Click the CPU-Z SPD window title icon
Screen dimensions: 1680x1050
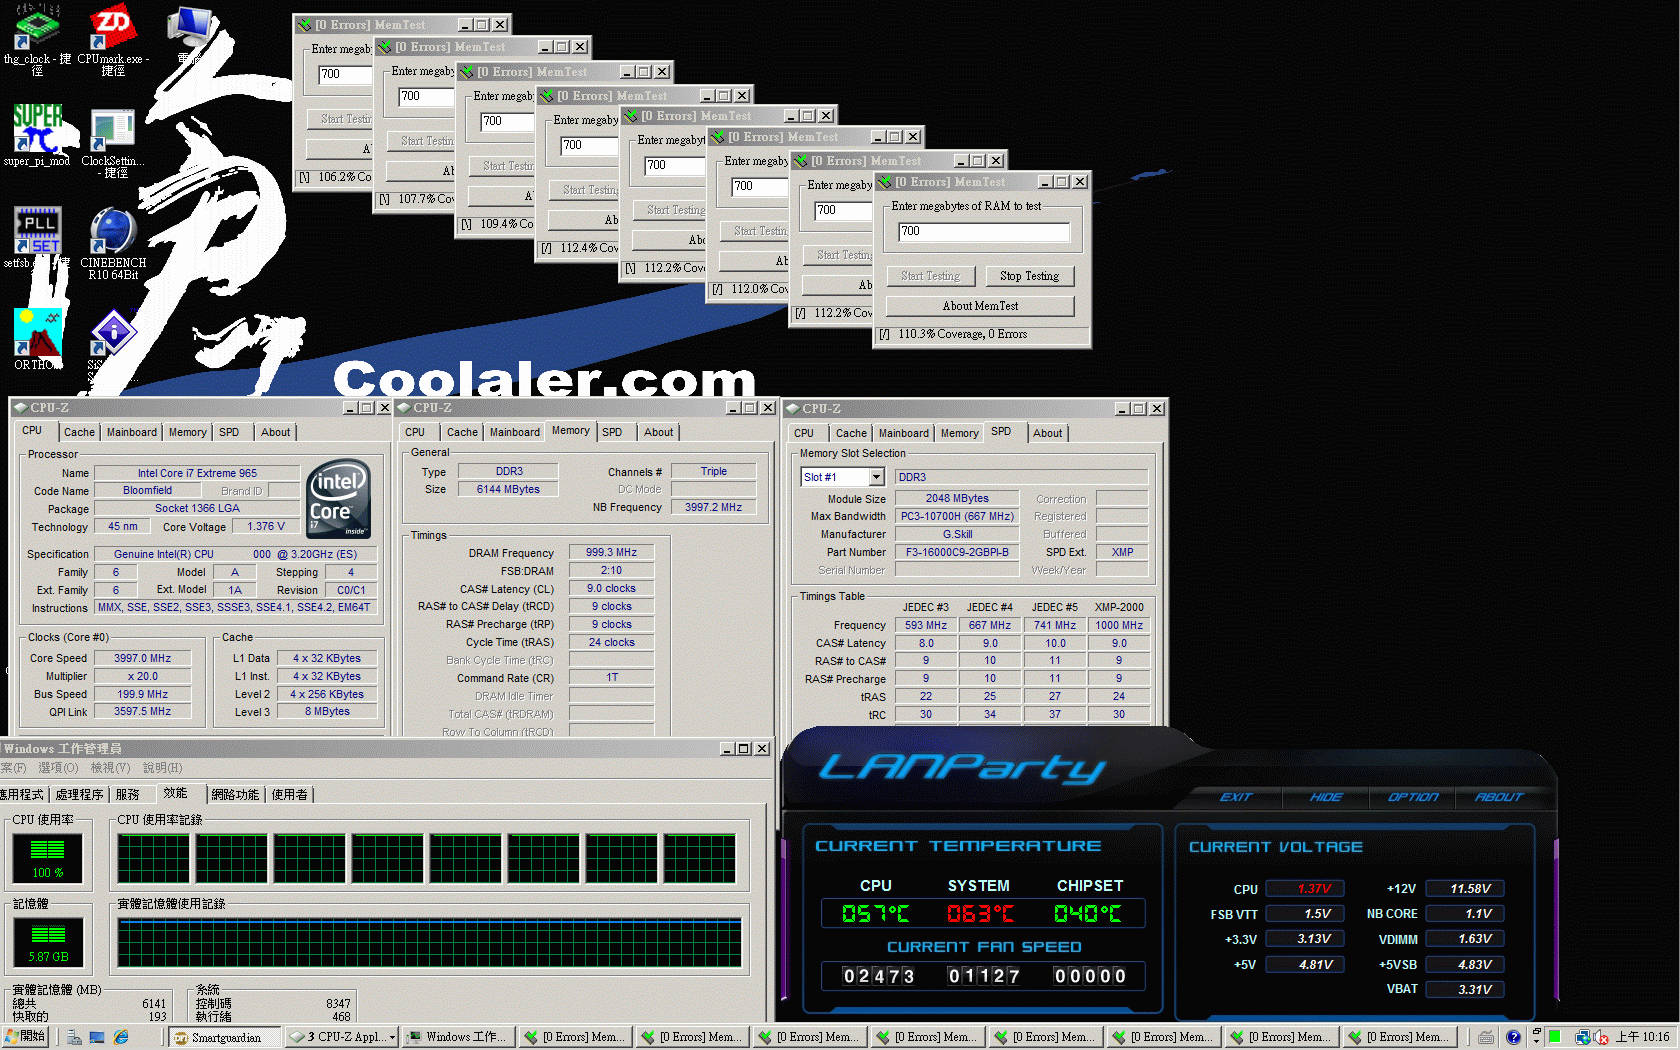(x=793, y=408)
